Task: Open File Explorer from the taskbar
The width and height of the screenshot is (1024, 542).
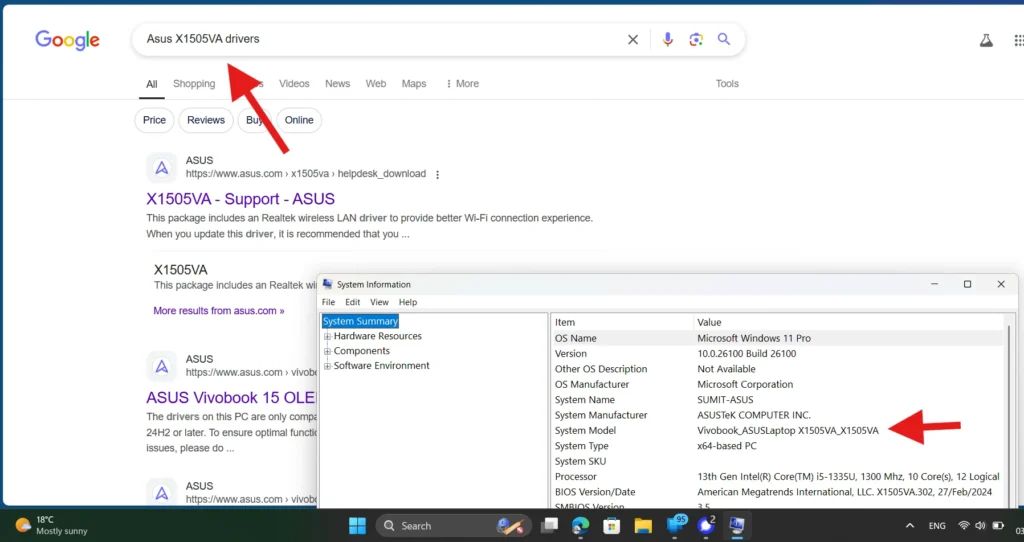Action: tap(643, 526)
